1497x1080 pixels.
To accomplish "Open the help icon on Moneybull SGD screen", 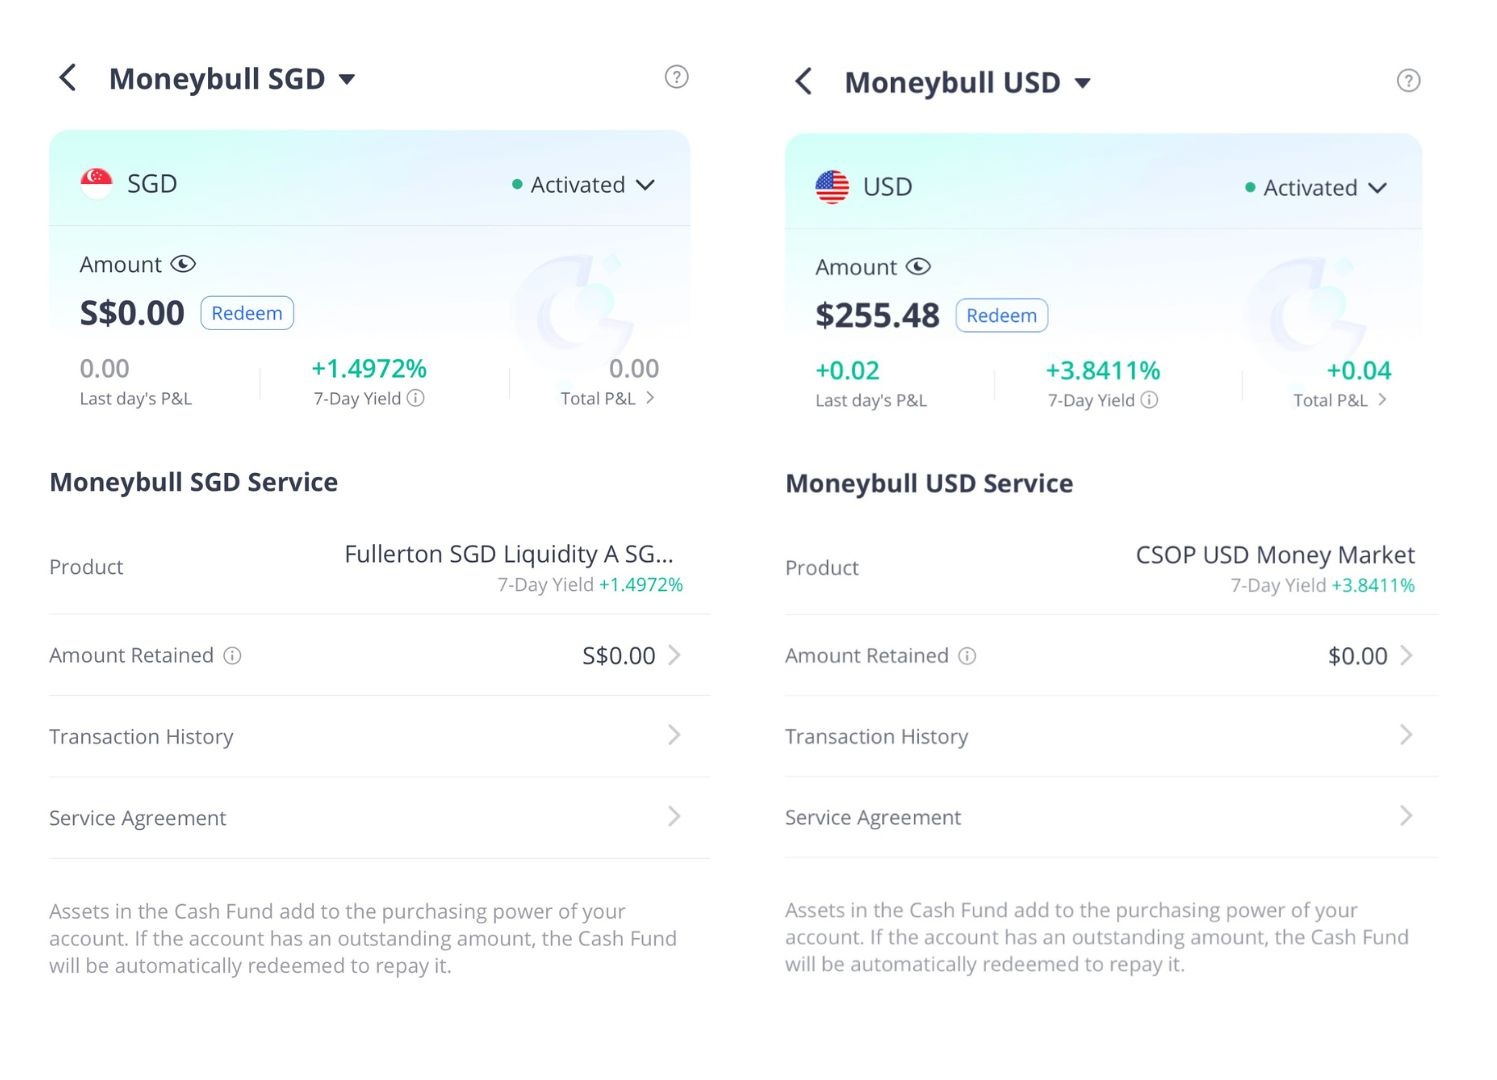I will pyautogui.click(x=676, y=77).
